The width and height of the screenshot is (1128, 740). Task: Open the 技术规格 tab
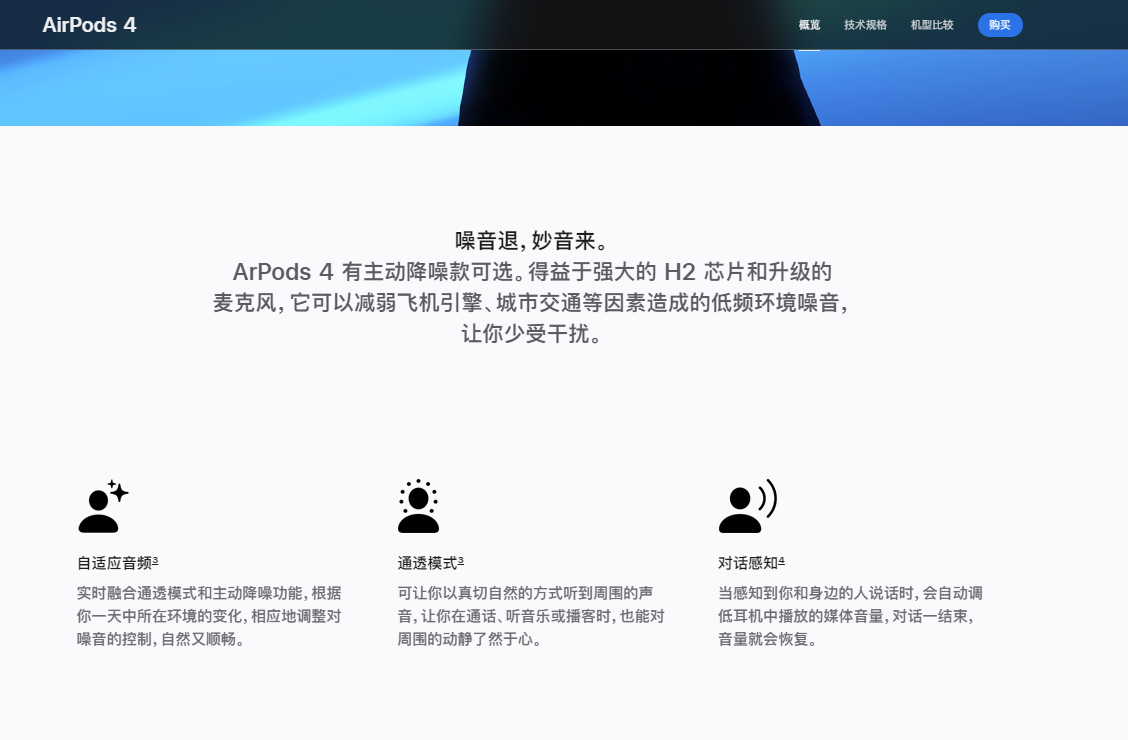865,25
